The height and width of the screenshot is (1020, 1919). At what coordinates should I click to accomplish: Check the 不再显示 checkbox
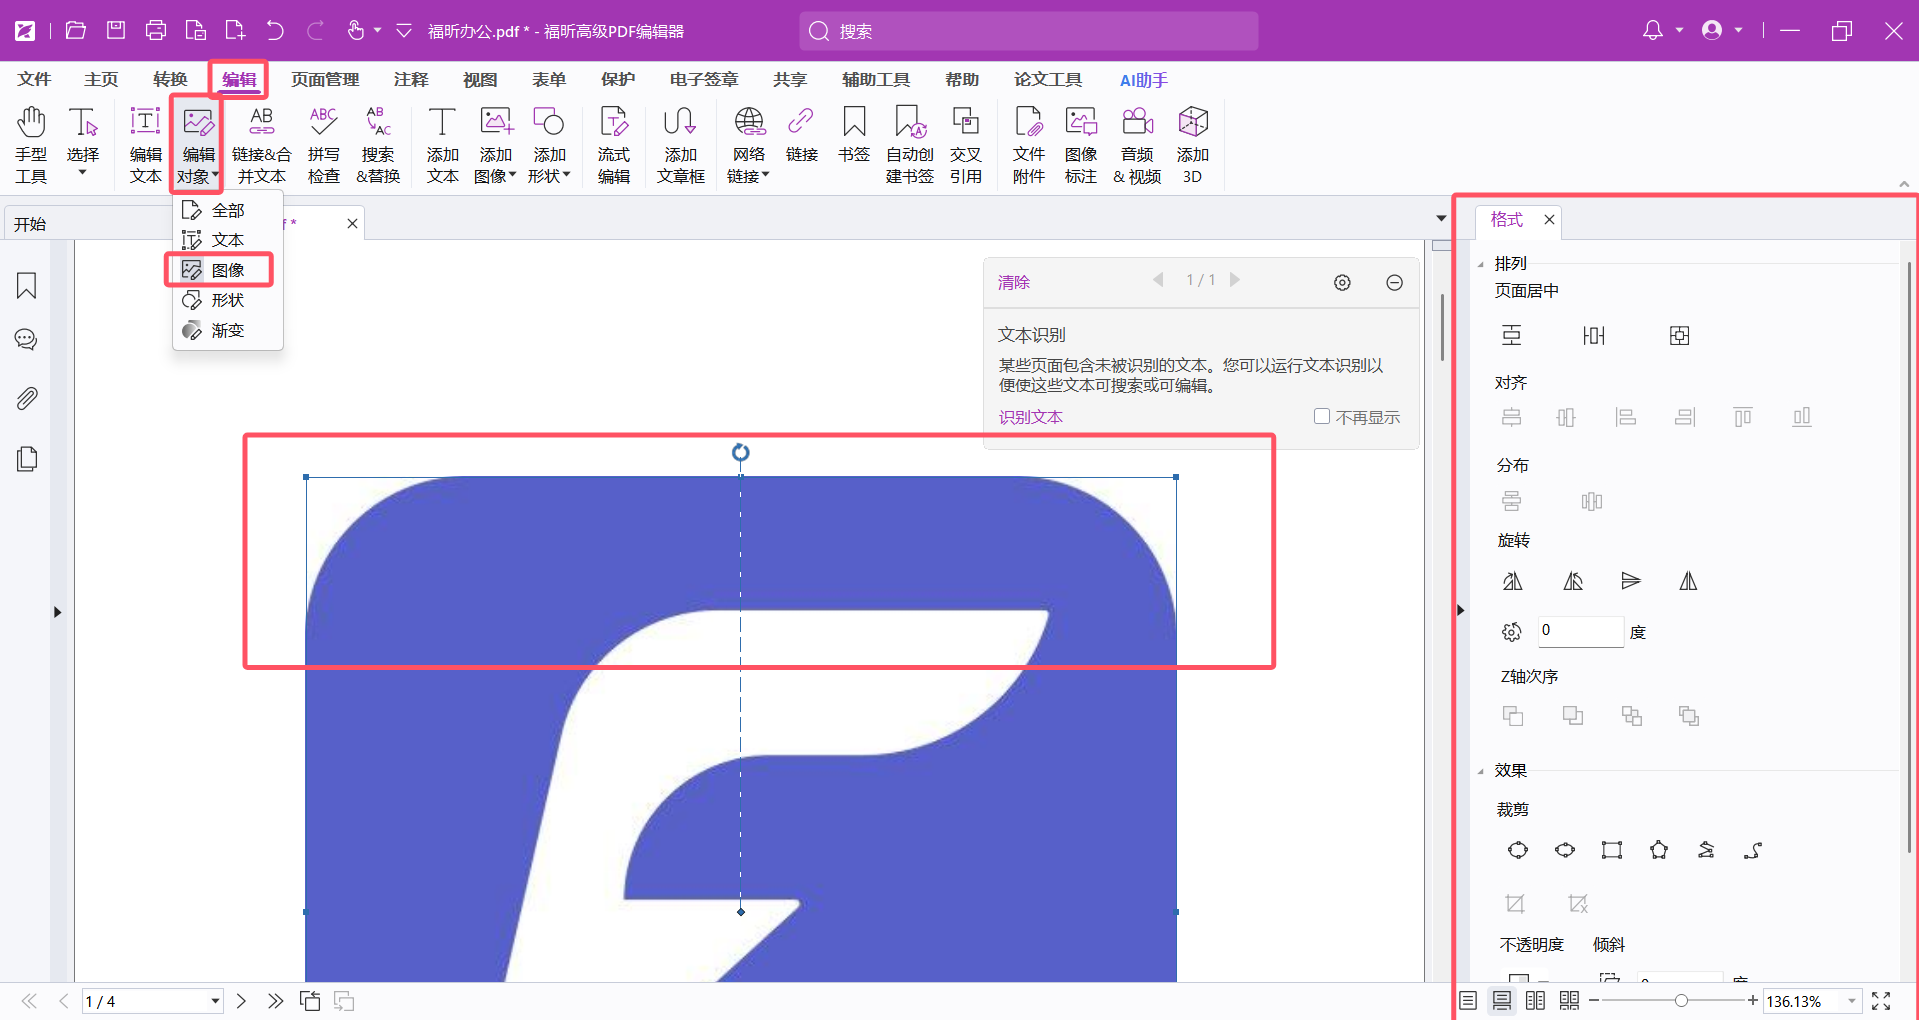[1322, 416]
